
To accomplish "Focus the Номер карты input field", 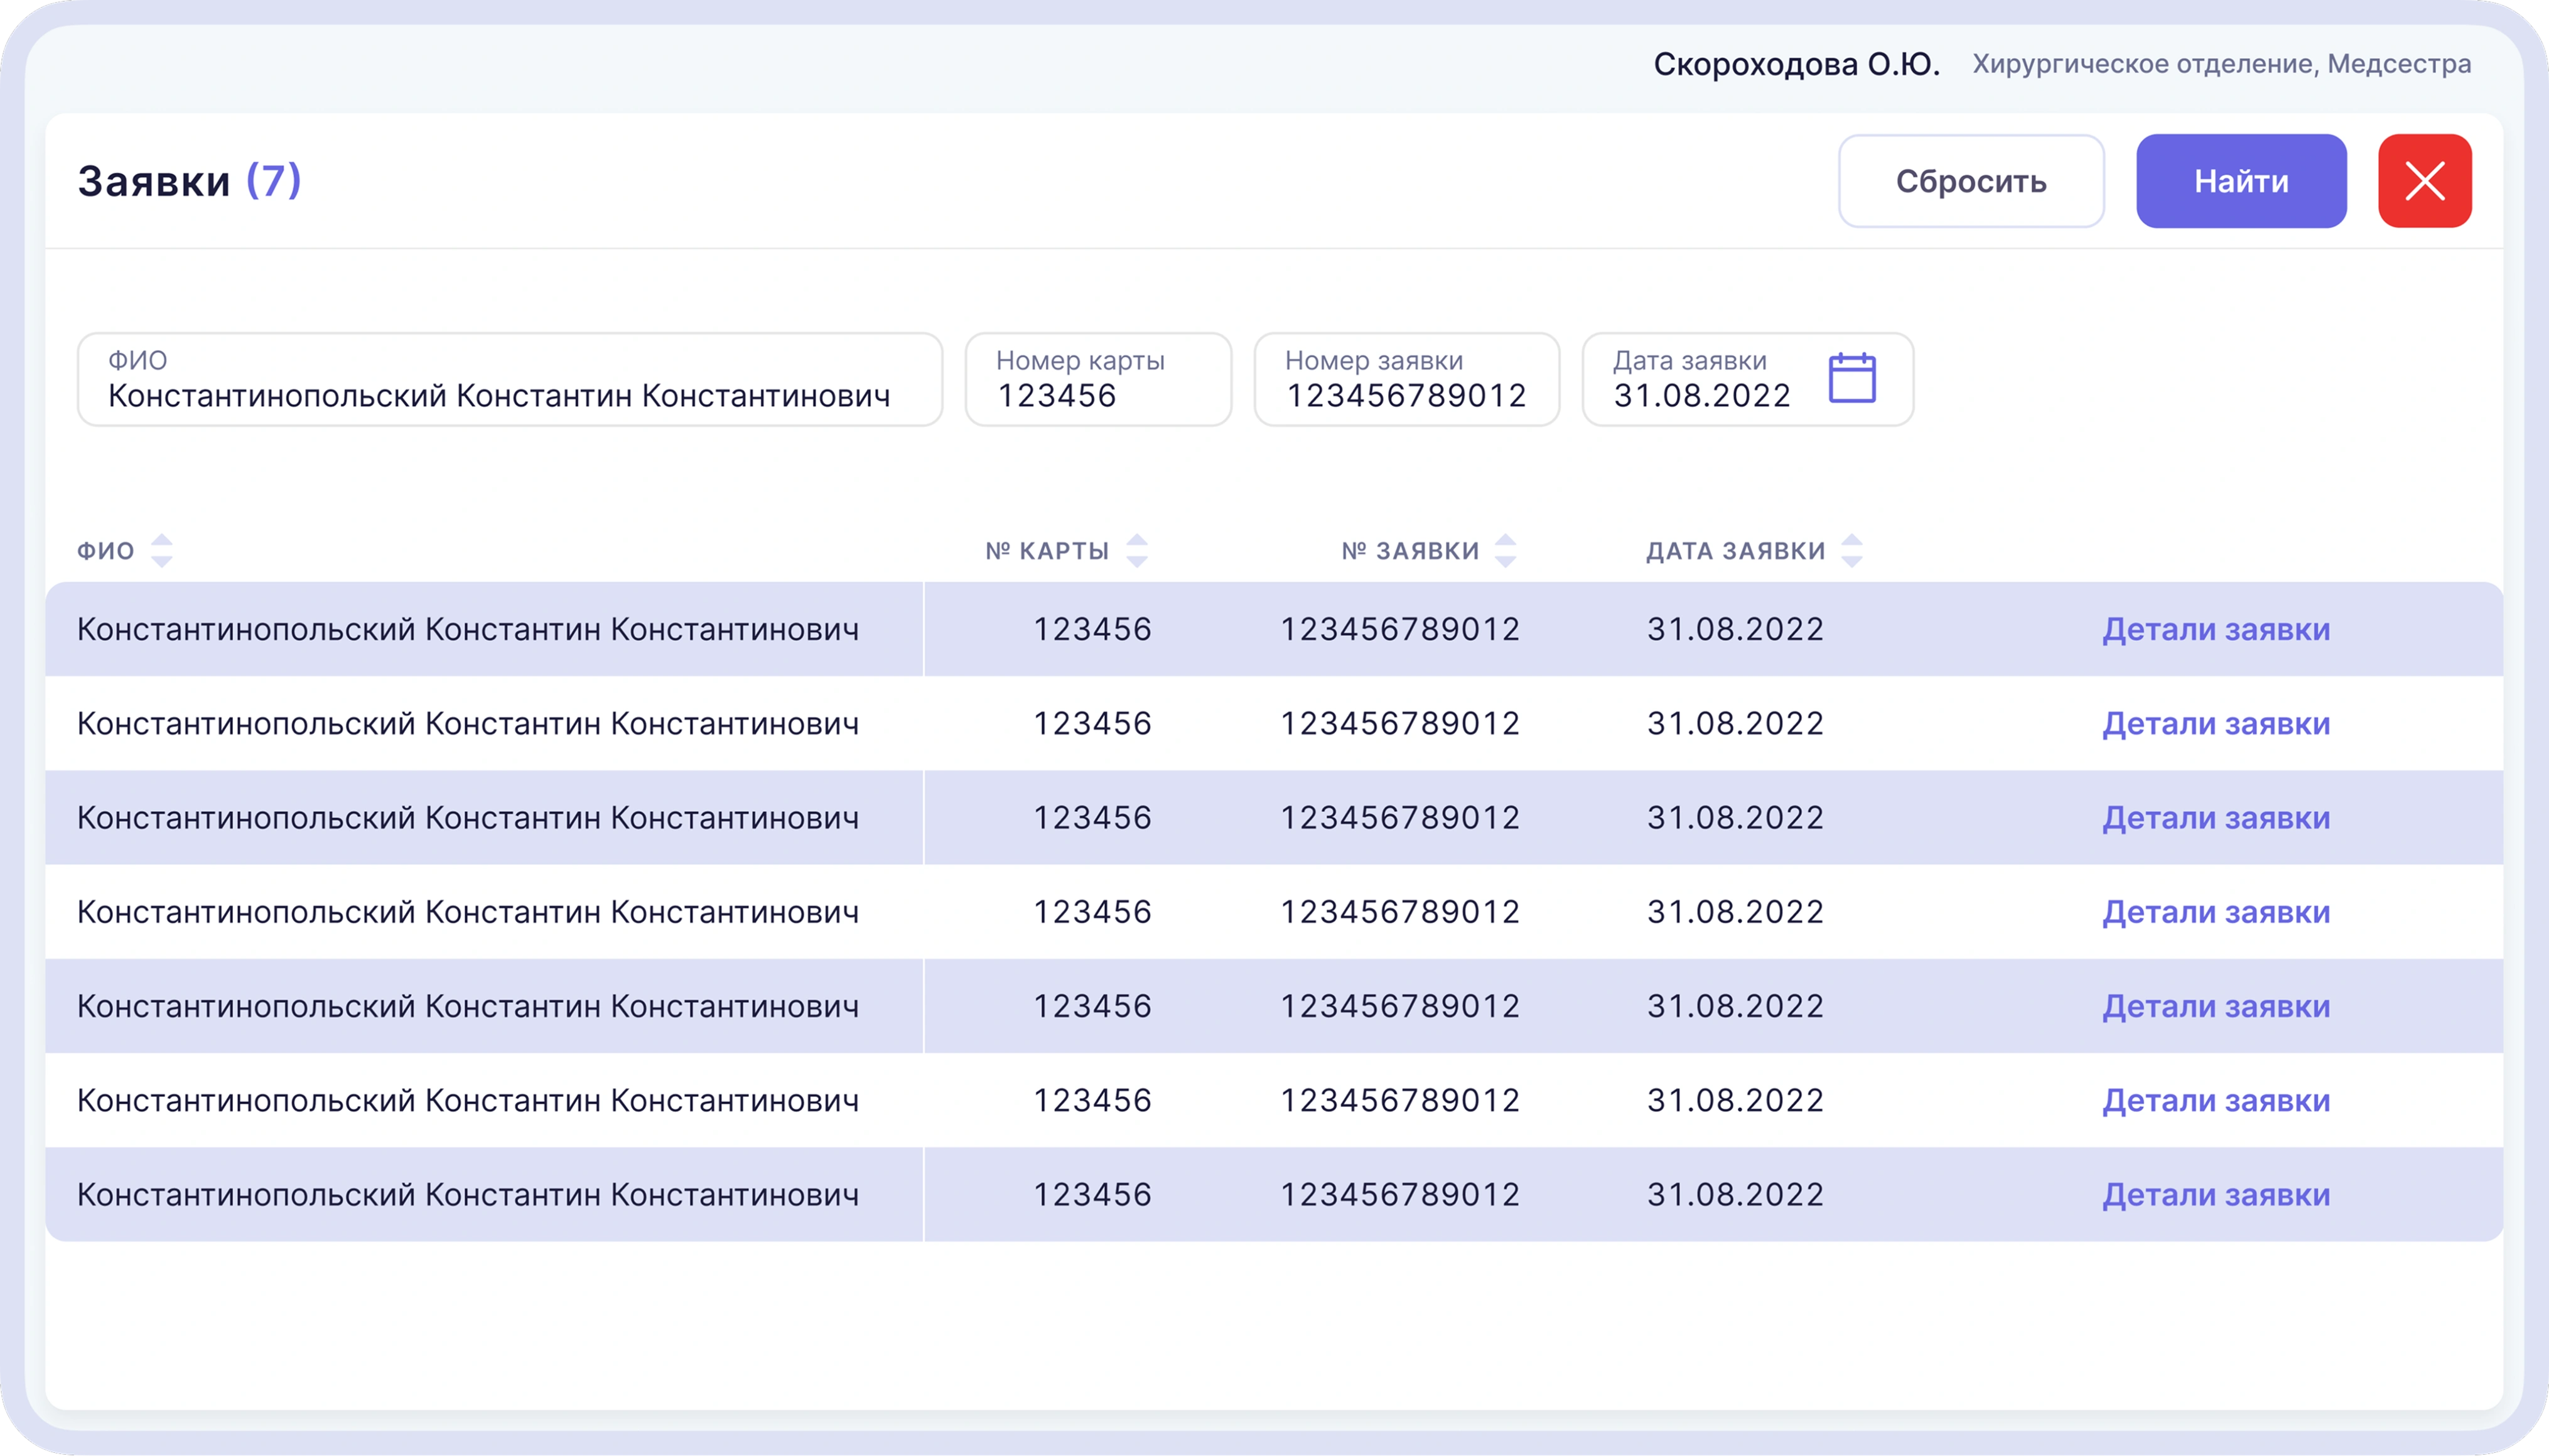I will pyautogui.click(x=1098, y=380).
